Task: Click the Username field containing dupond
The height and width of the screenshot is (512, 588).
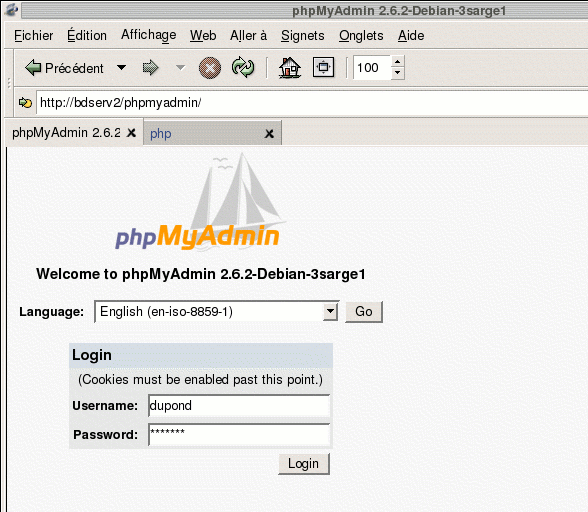Action: (x=239, y=405)
